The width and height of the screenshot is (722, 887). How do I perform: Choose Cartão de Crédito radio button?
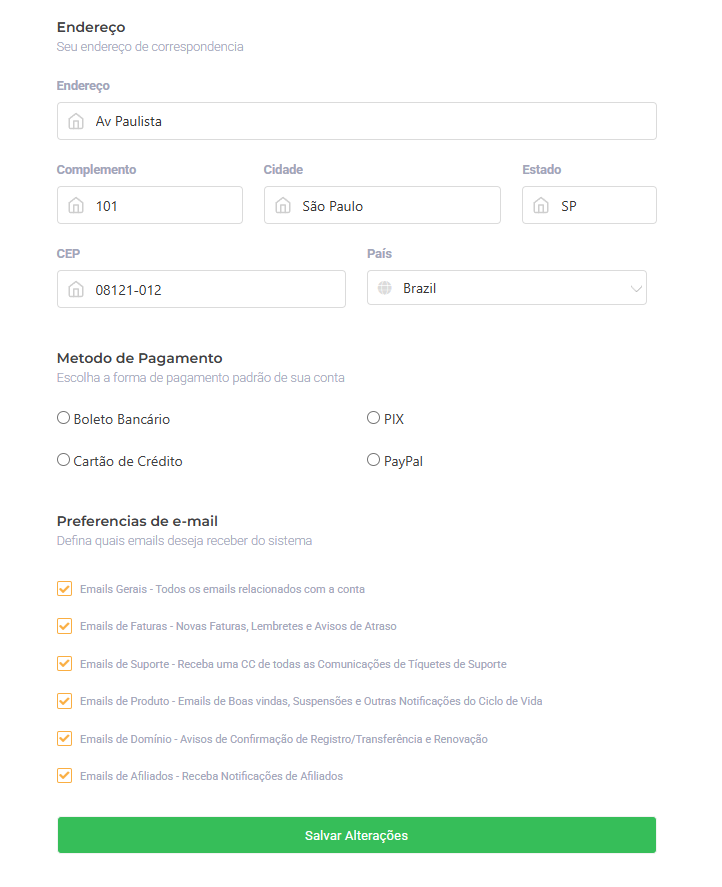click(x=64, y=460)
